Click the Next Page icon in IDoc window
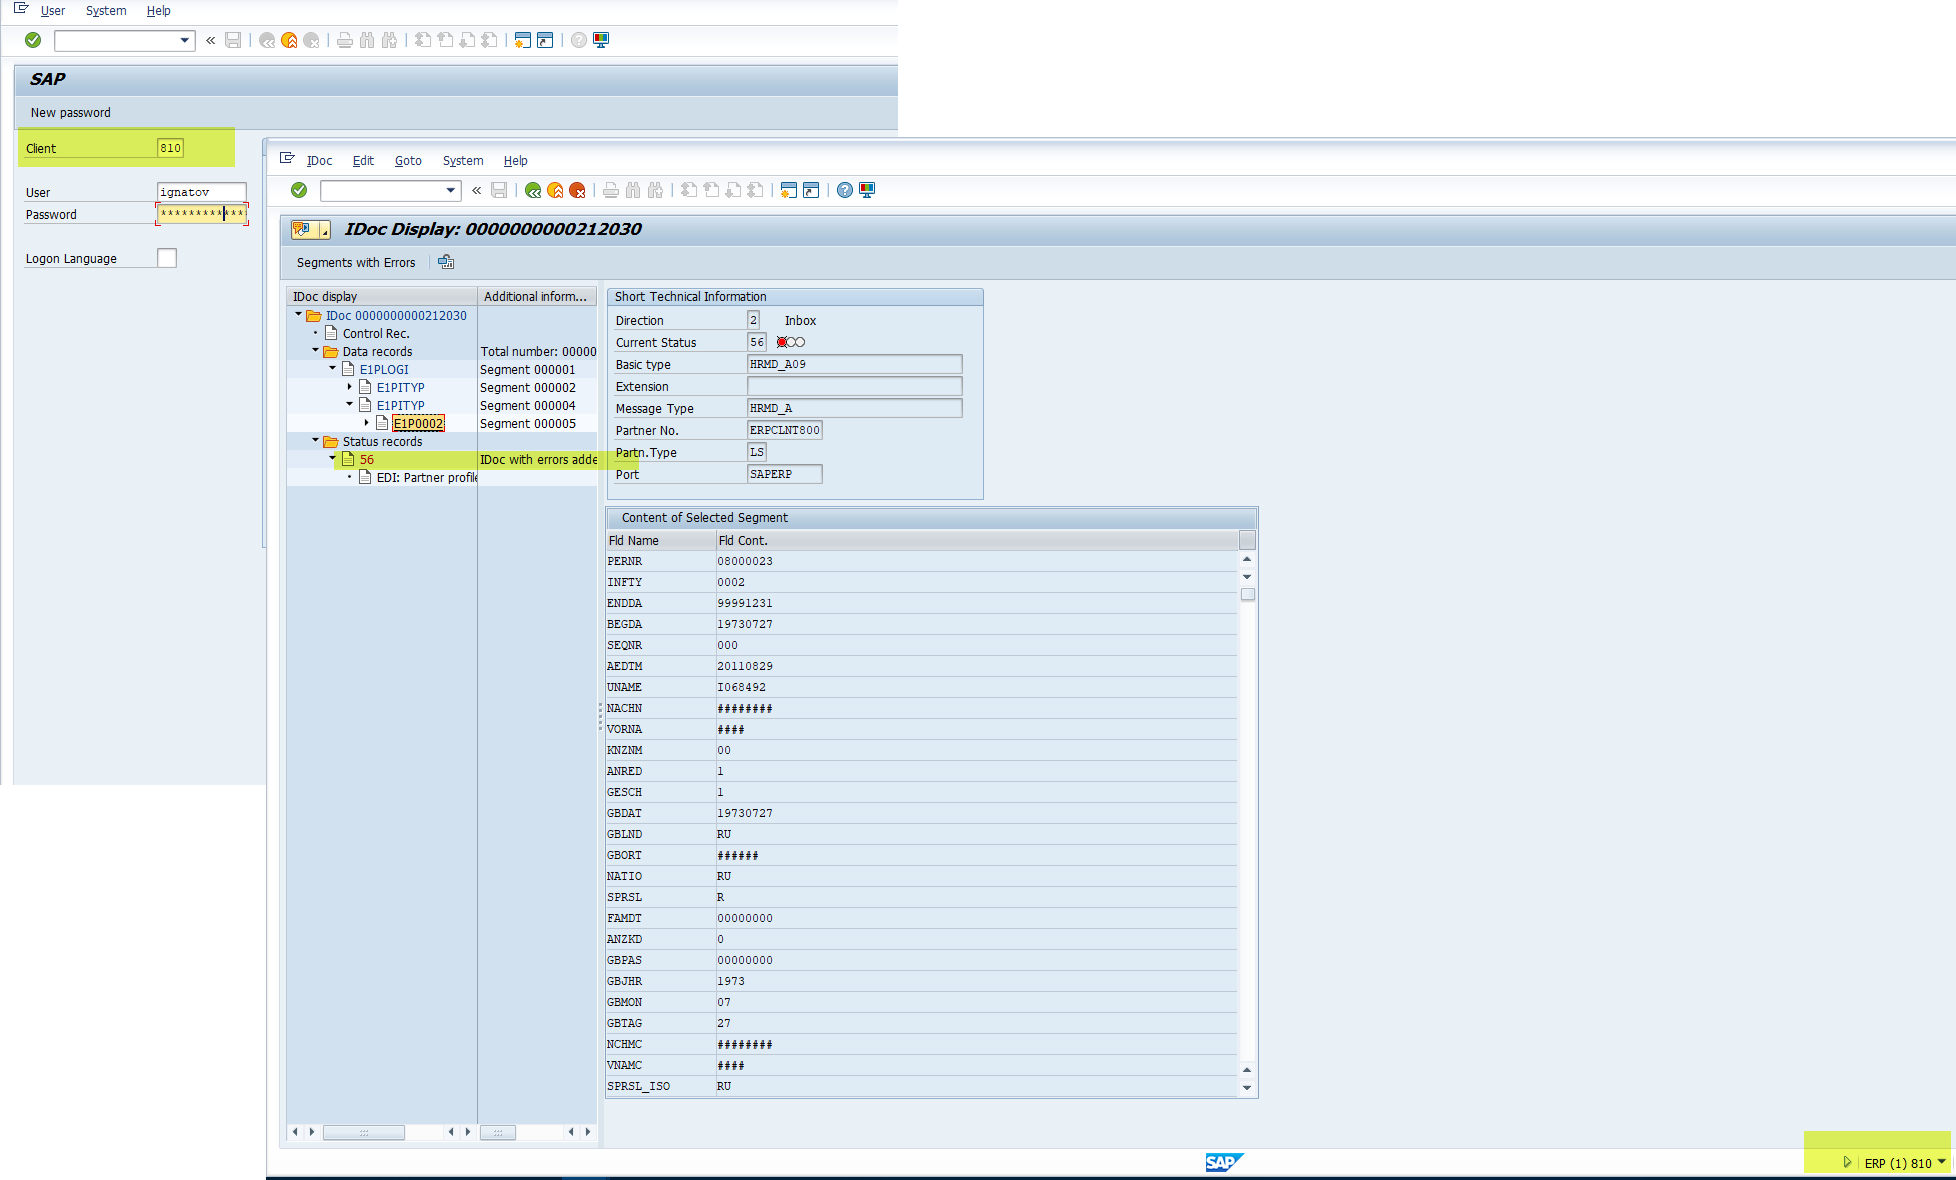Screen dimensions: 1956x1180 pyautogui.click(x=733, y=190)
